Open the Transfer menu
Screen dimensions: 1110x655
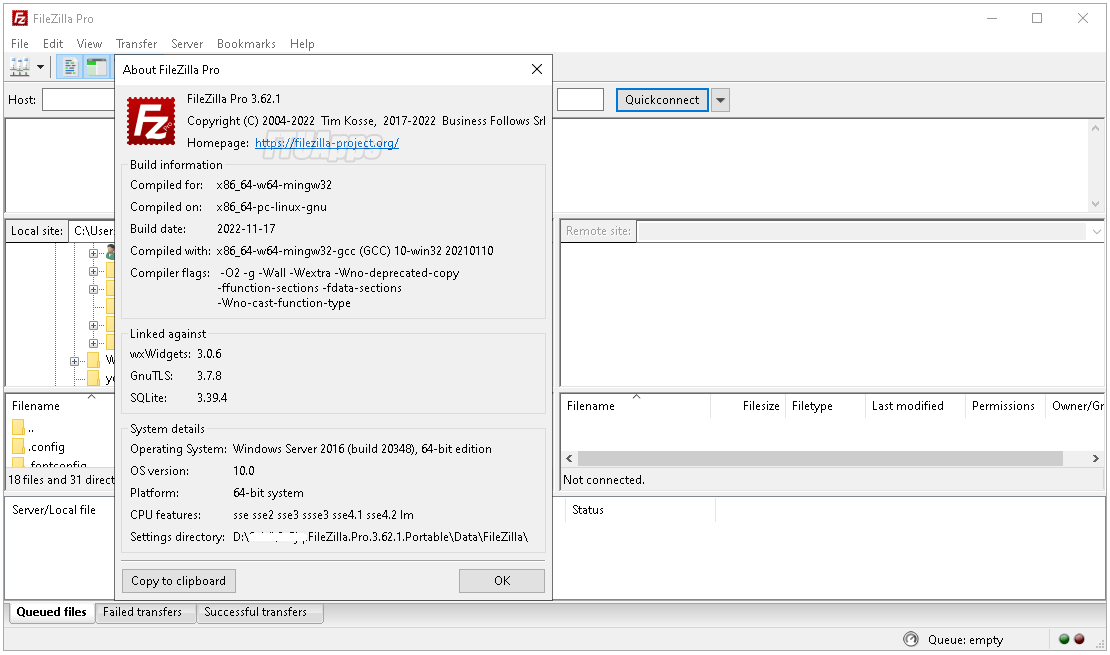136,44
